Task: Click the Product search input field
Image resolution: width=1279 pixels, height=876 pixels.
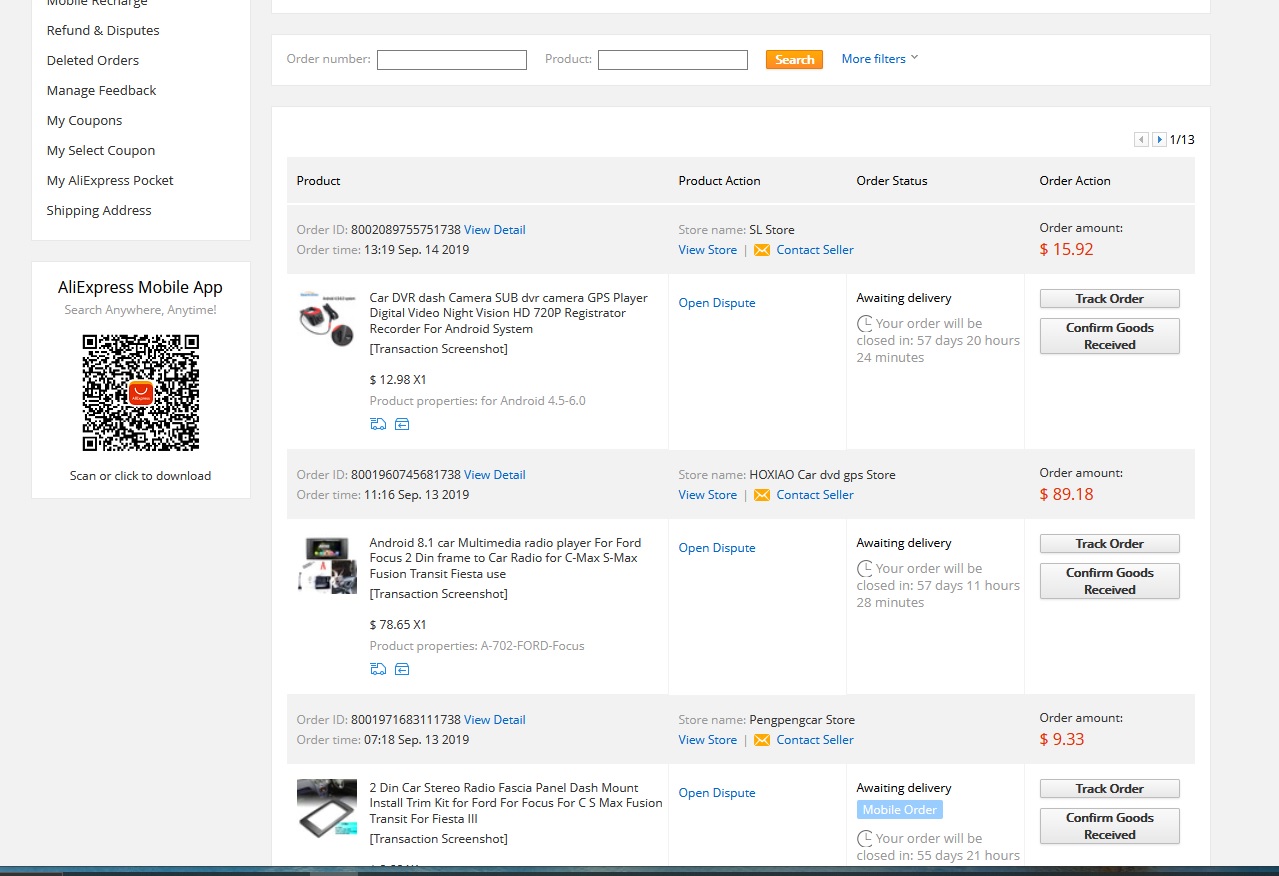Action: click(x=673, y=60)
